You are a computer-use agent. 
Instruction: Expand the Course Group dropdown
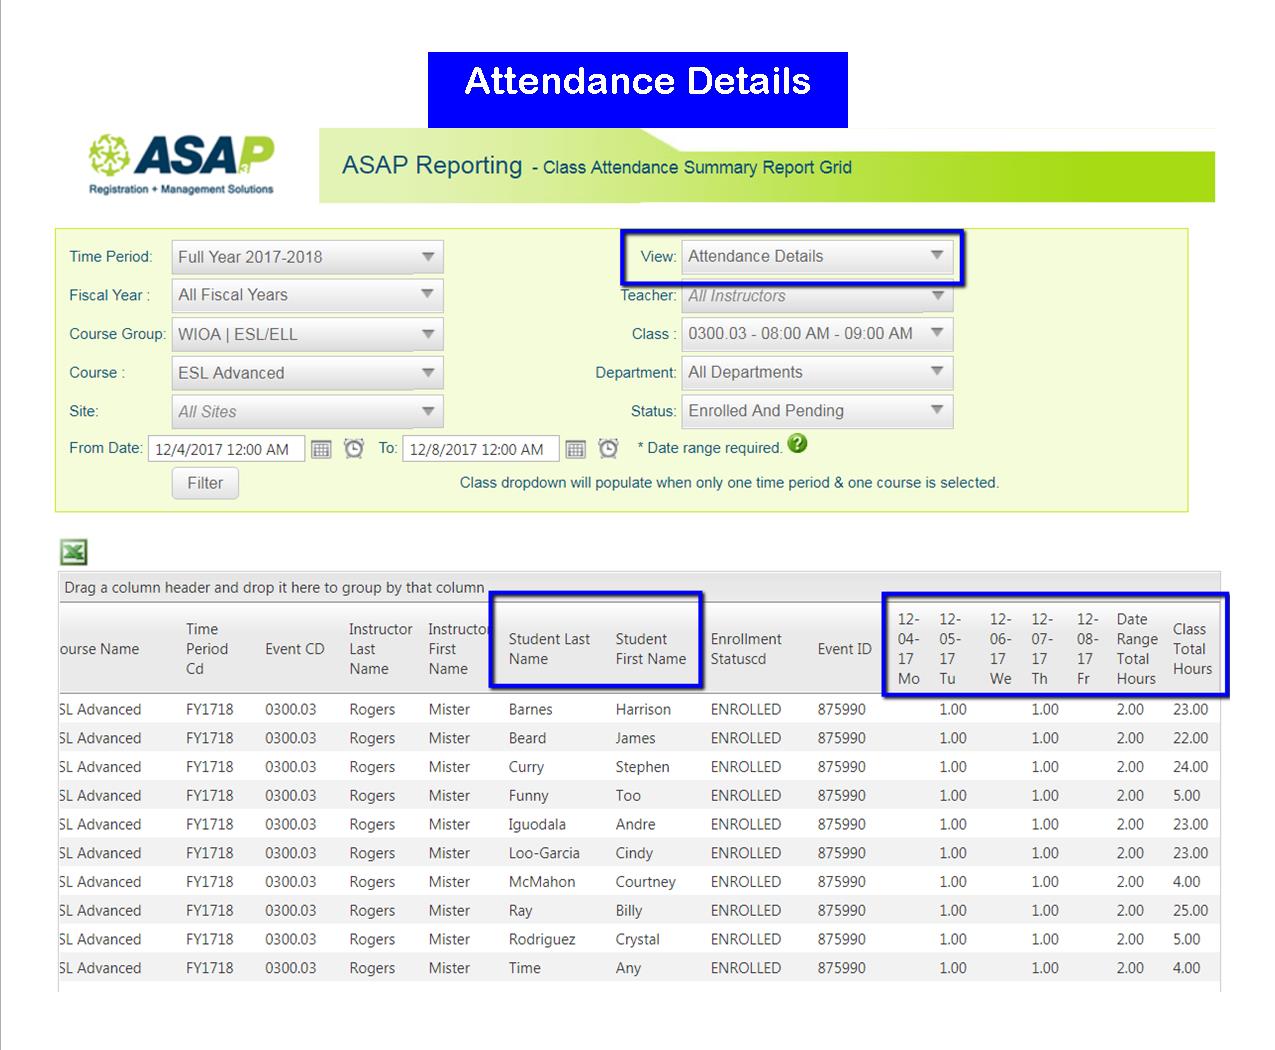click(427, 334)
